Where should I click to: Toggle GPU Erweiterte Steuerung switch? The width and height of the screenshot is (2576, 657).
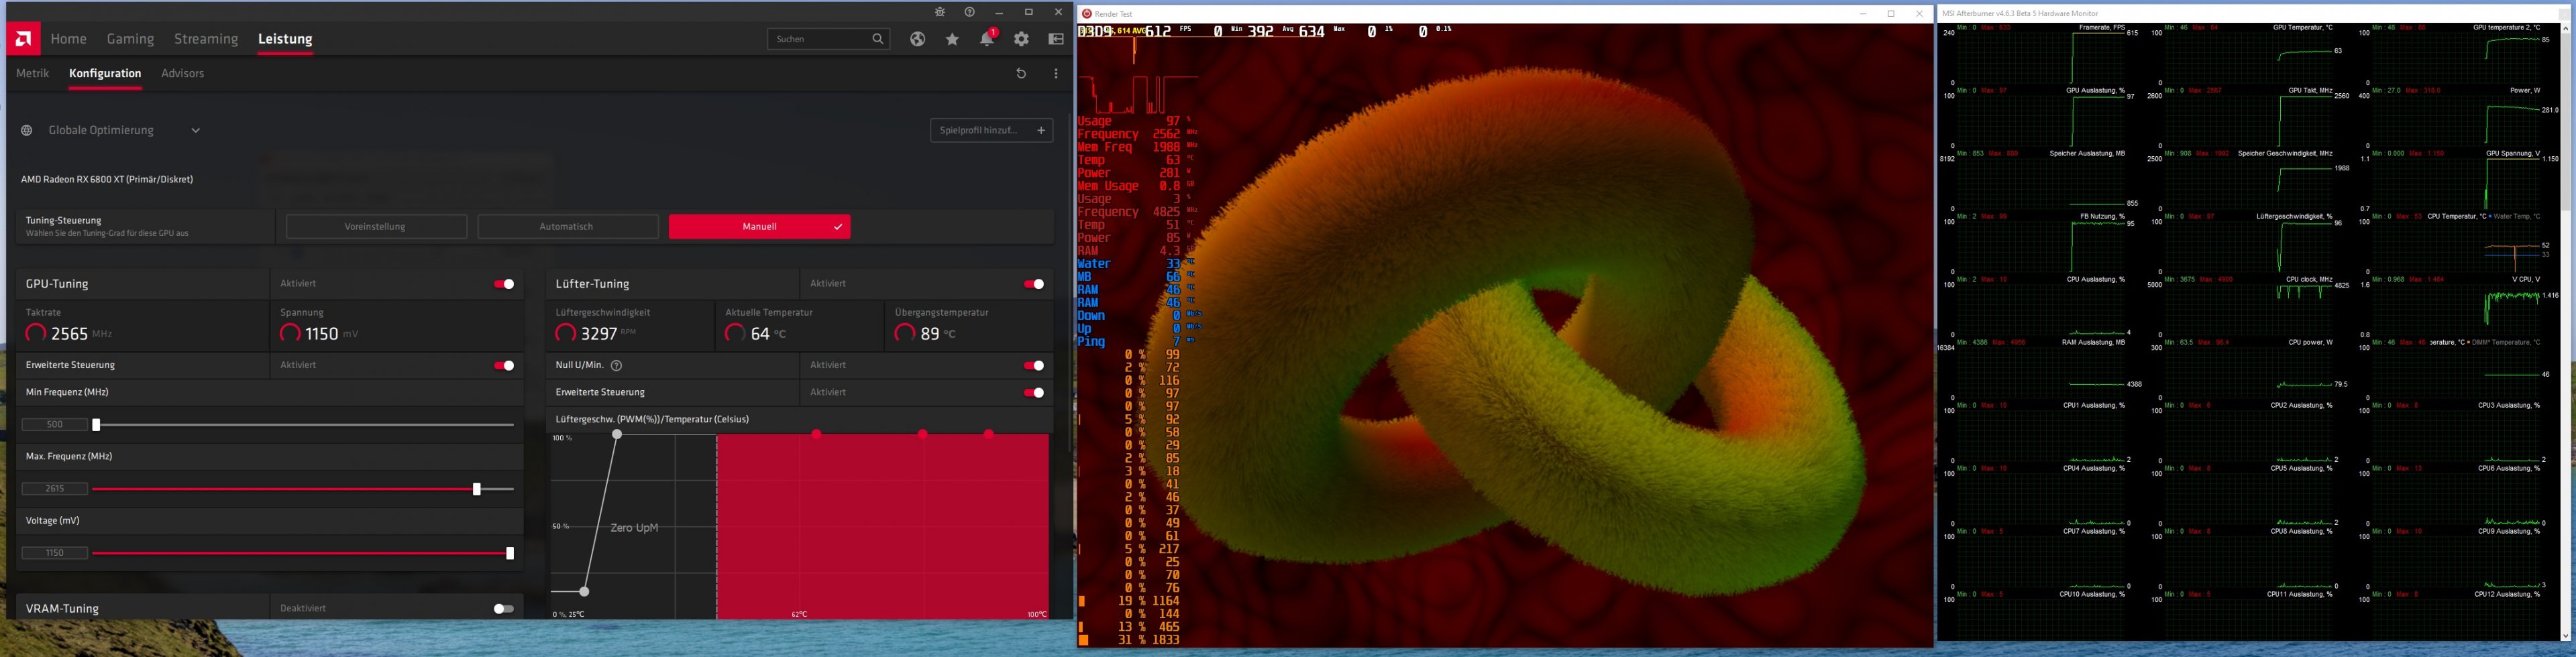pyautogui.click(x=504, y=365)
